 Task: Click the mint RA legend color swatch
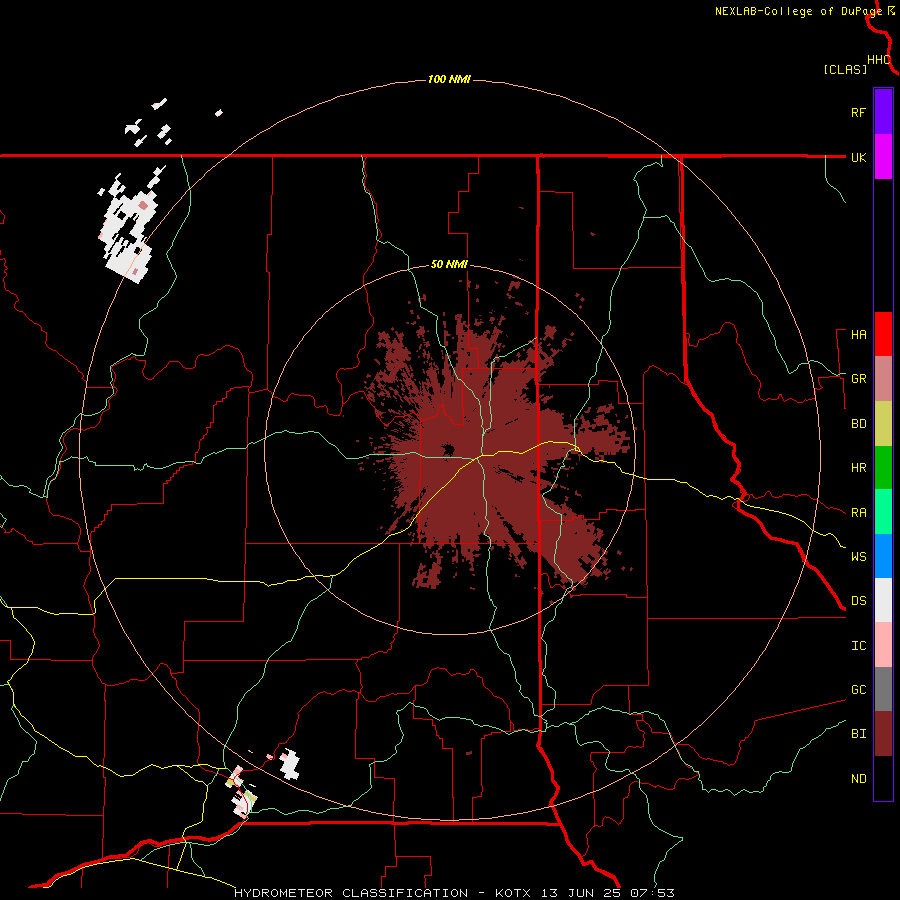coord(883,512)
